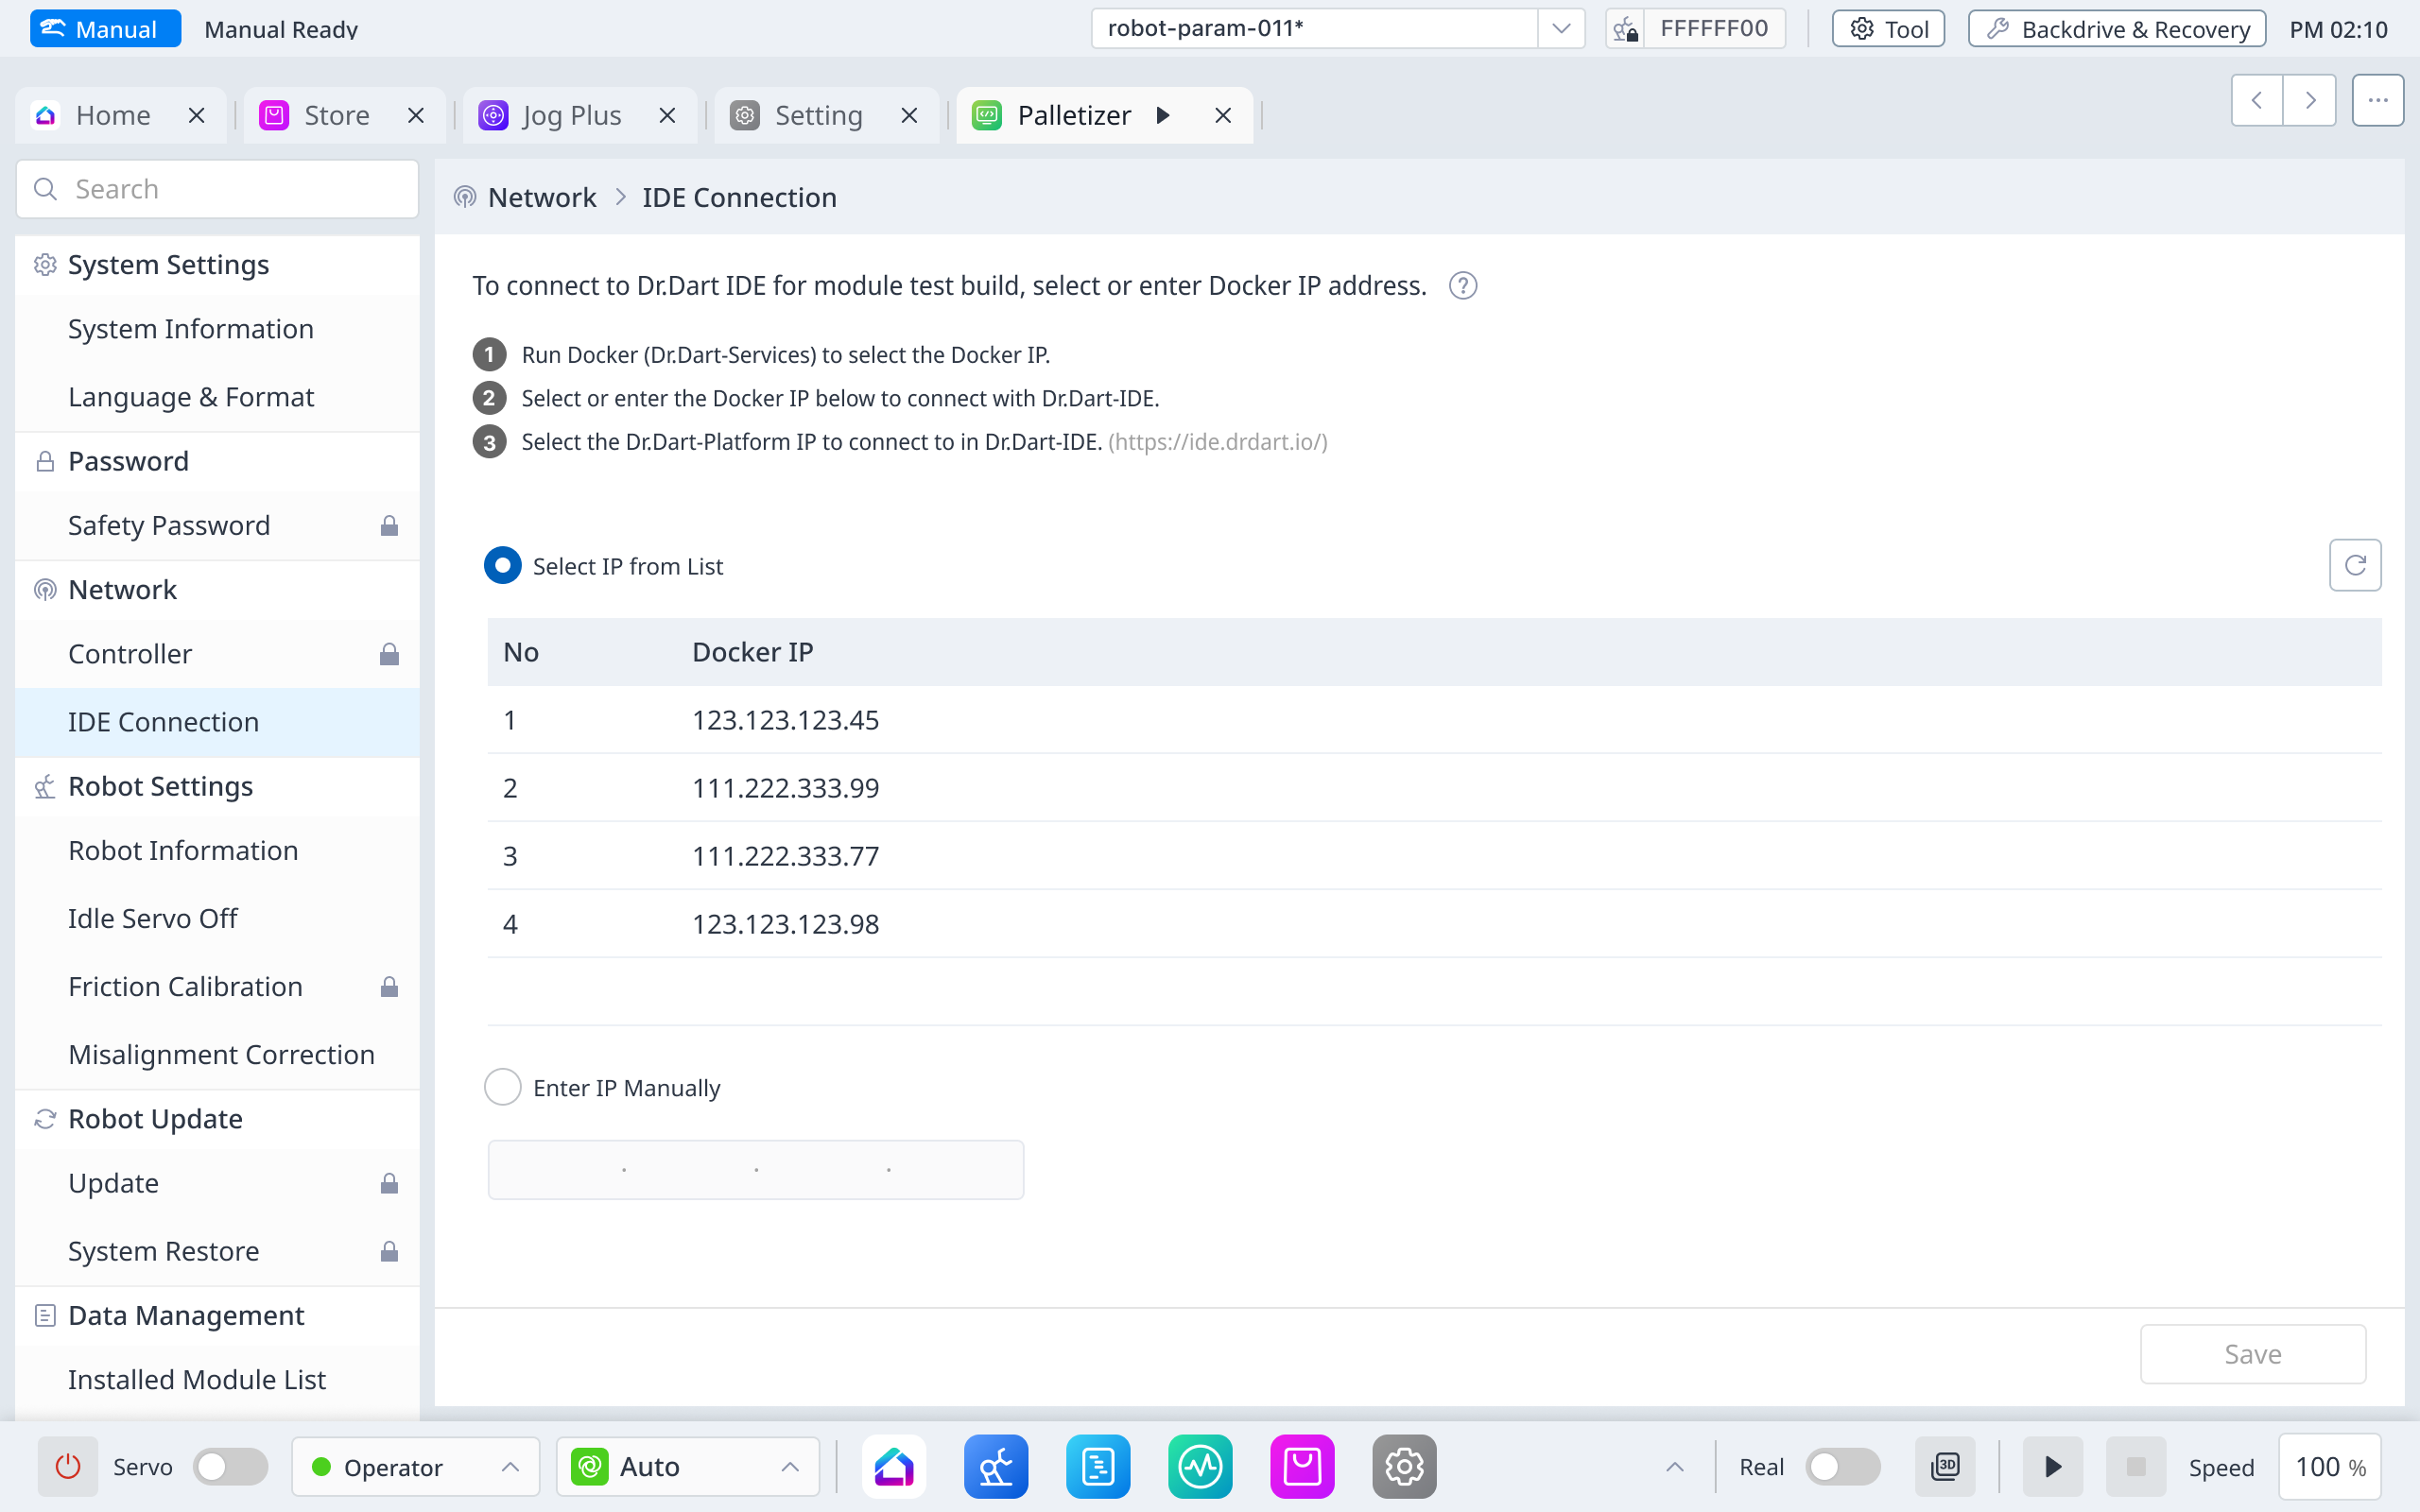The height and width of the screenshot is (1512, 2420).
Task: Toggle the Real mode switch
Action: [x=1842, y=1466]
